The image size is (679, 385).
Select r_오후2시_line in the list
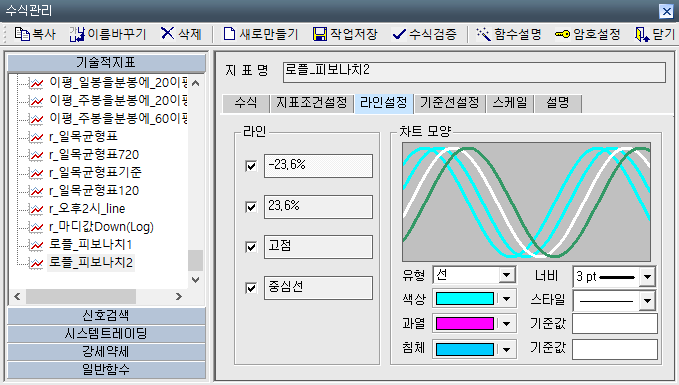87,209
